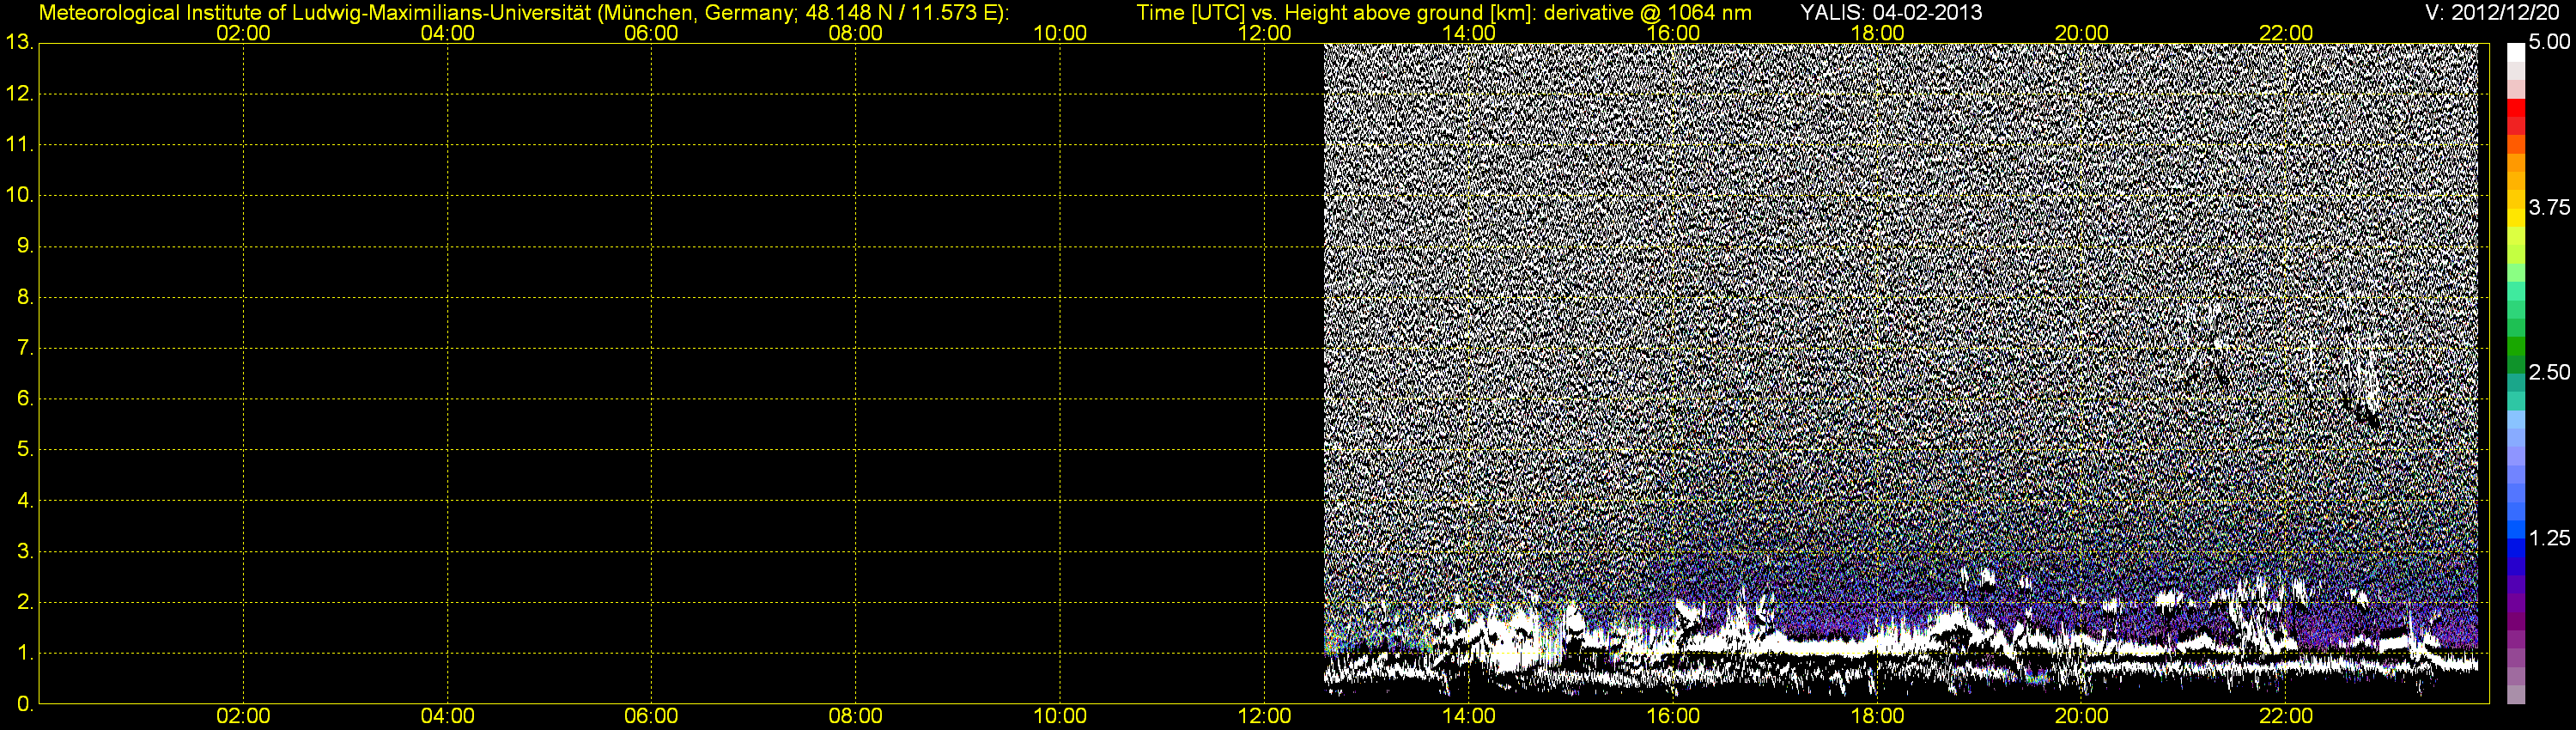Click 04:00 on the top time axis
This screenshot has height=730, width=2576.
click(x=447, y=33)
